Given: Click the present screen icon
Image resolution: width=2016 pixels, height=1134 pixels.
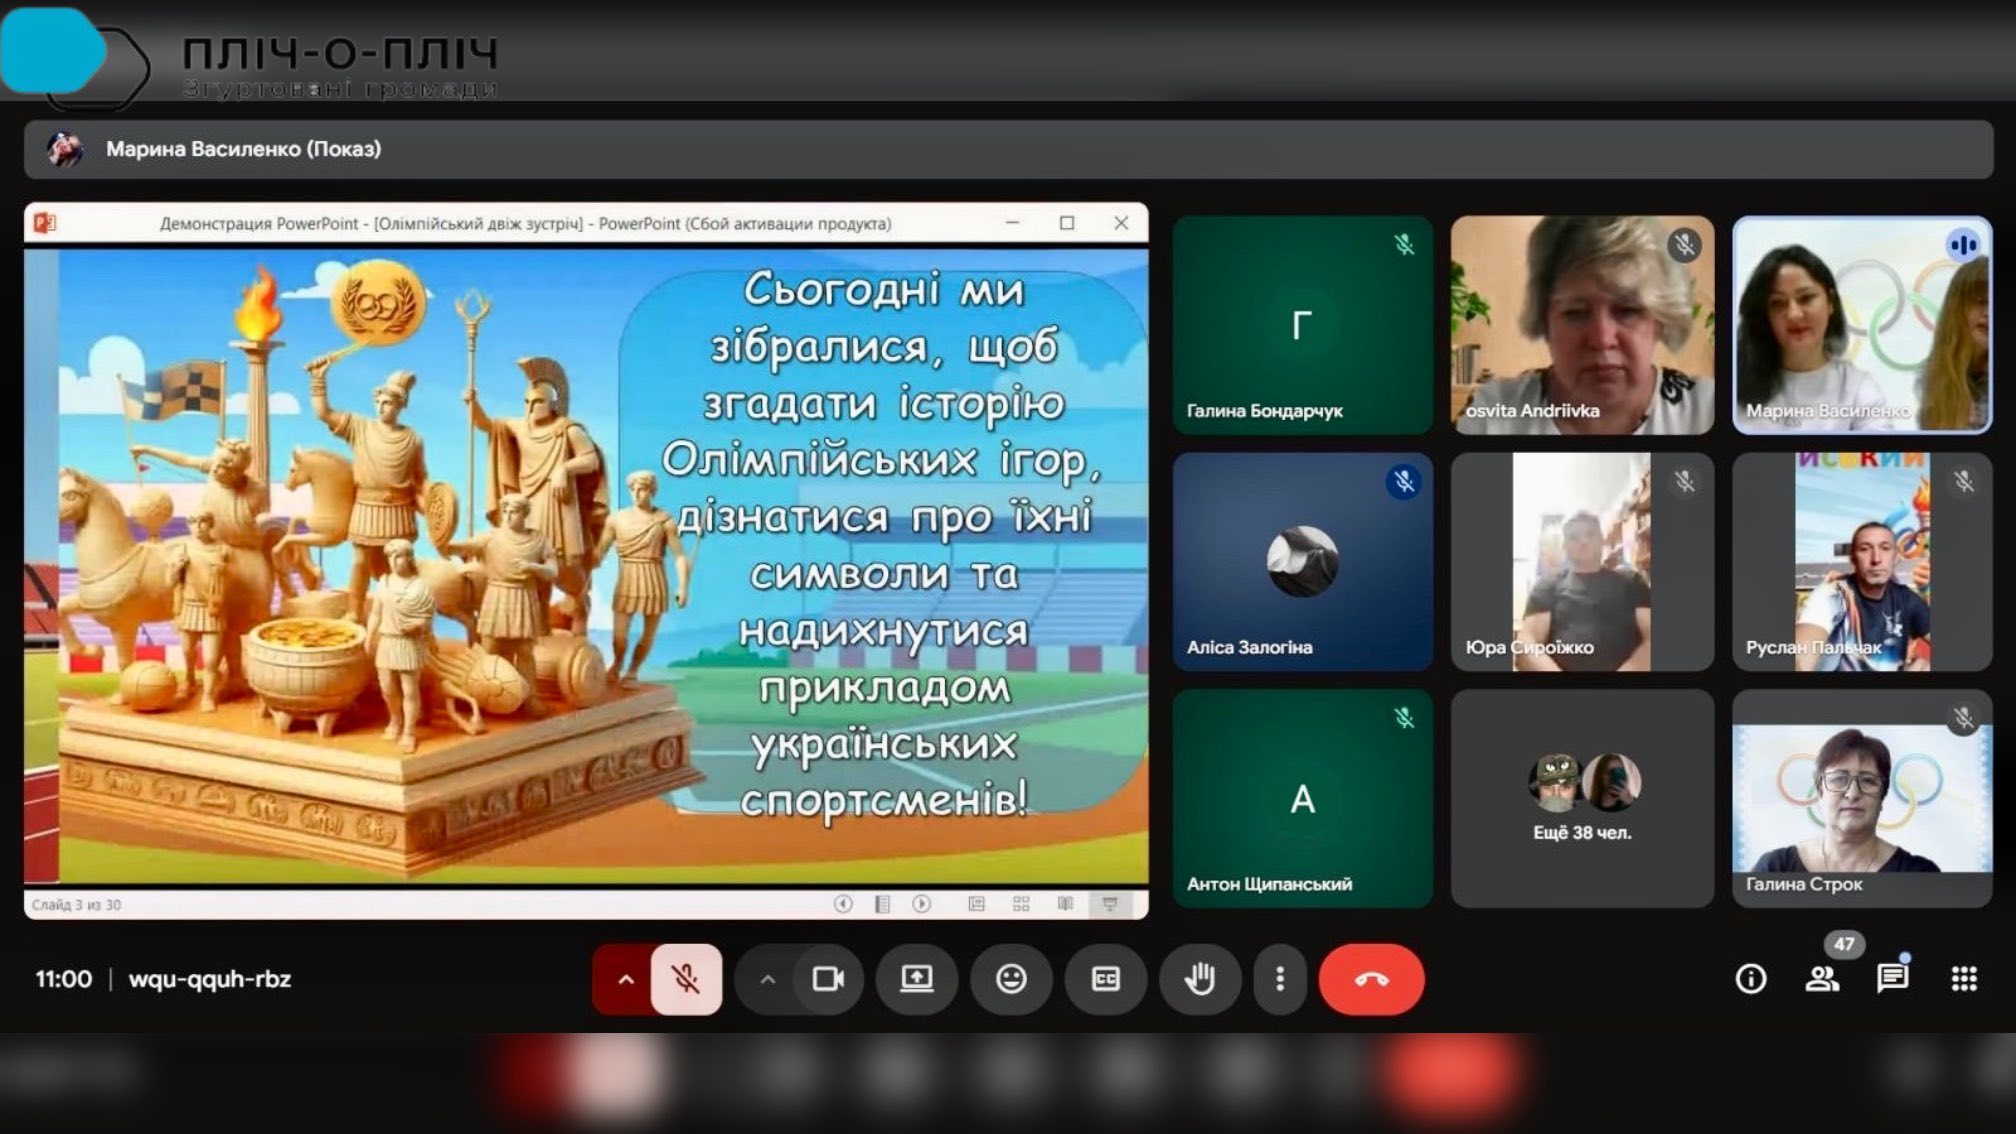Looking at the screenshot, I should pos(916,979).
